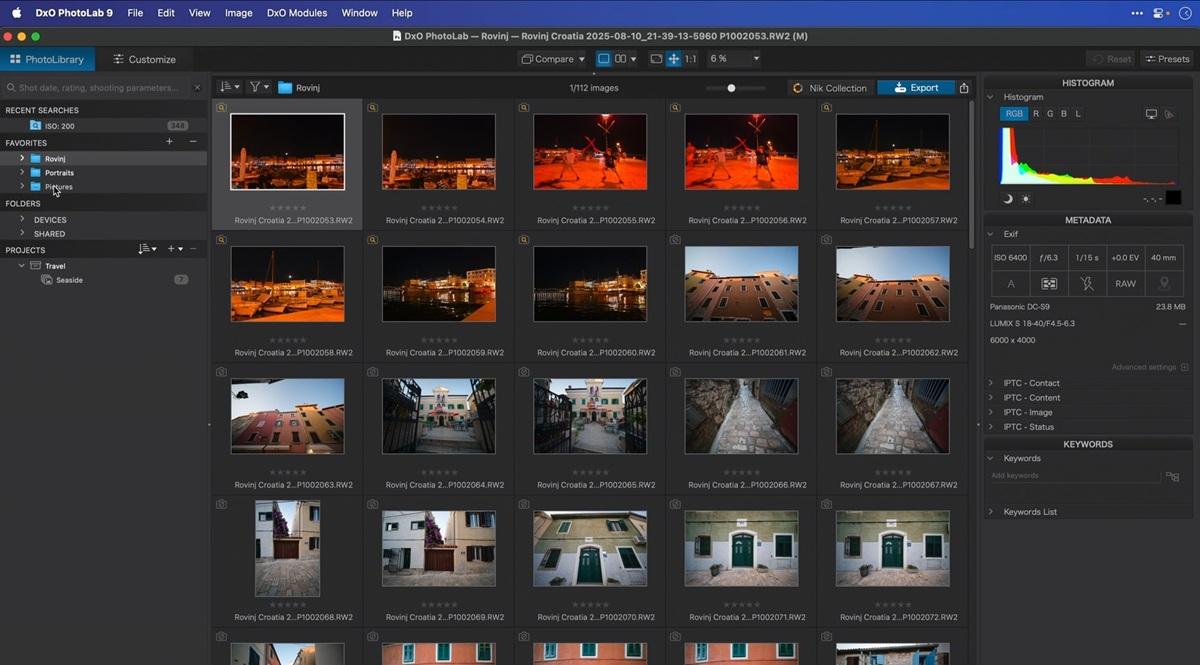Screen dimensions: 1200x665
Task: Collapse the Exif section
Action: click(991, 234)
